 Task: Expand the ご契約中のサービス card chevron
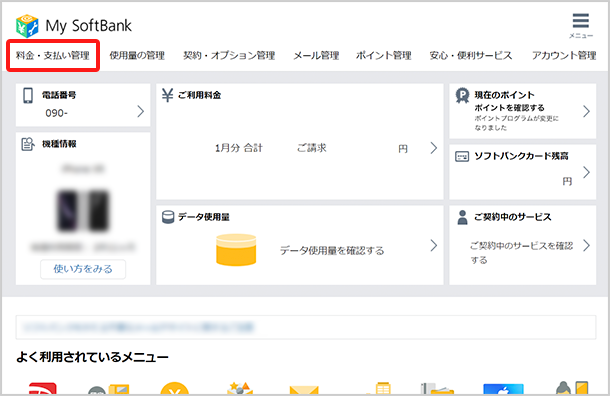coord(586,245)
